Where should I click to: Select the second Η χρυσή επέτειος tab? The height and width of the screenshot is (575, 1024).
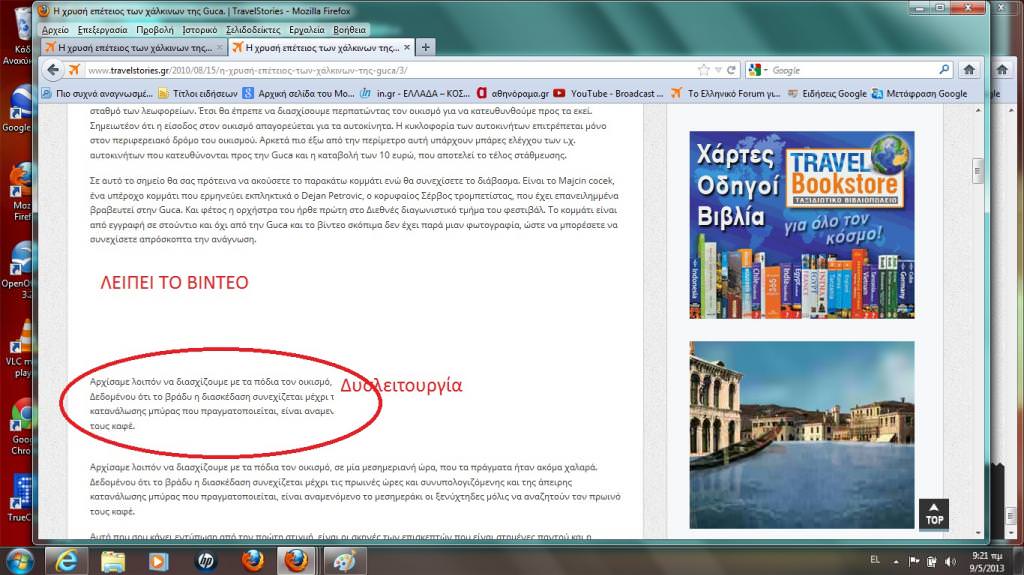point(320,47)
